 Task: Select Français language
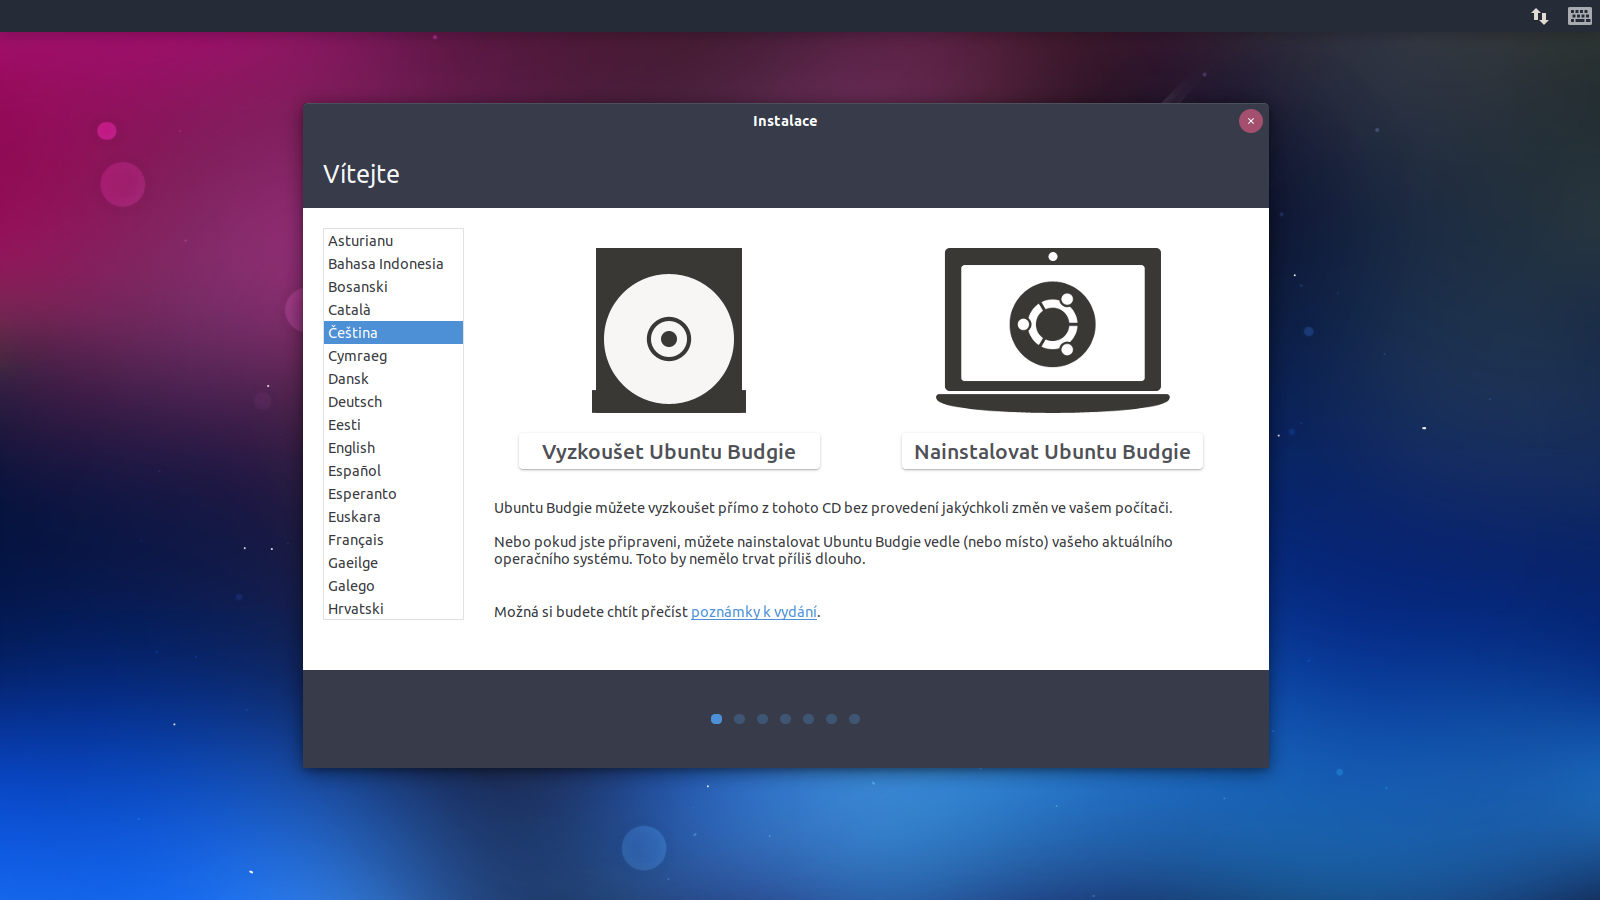pos(393,540)
